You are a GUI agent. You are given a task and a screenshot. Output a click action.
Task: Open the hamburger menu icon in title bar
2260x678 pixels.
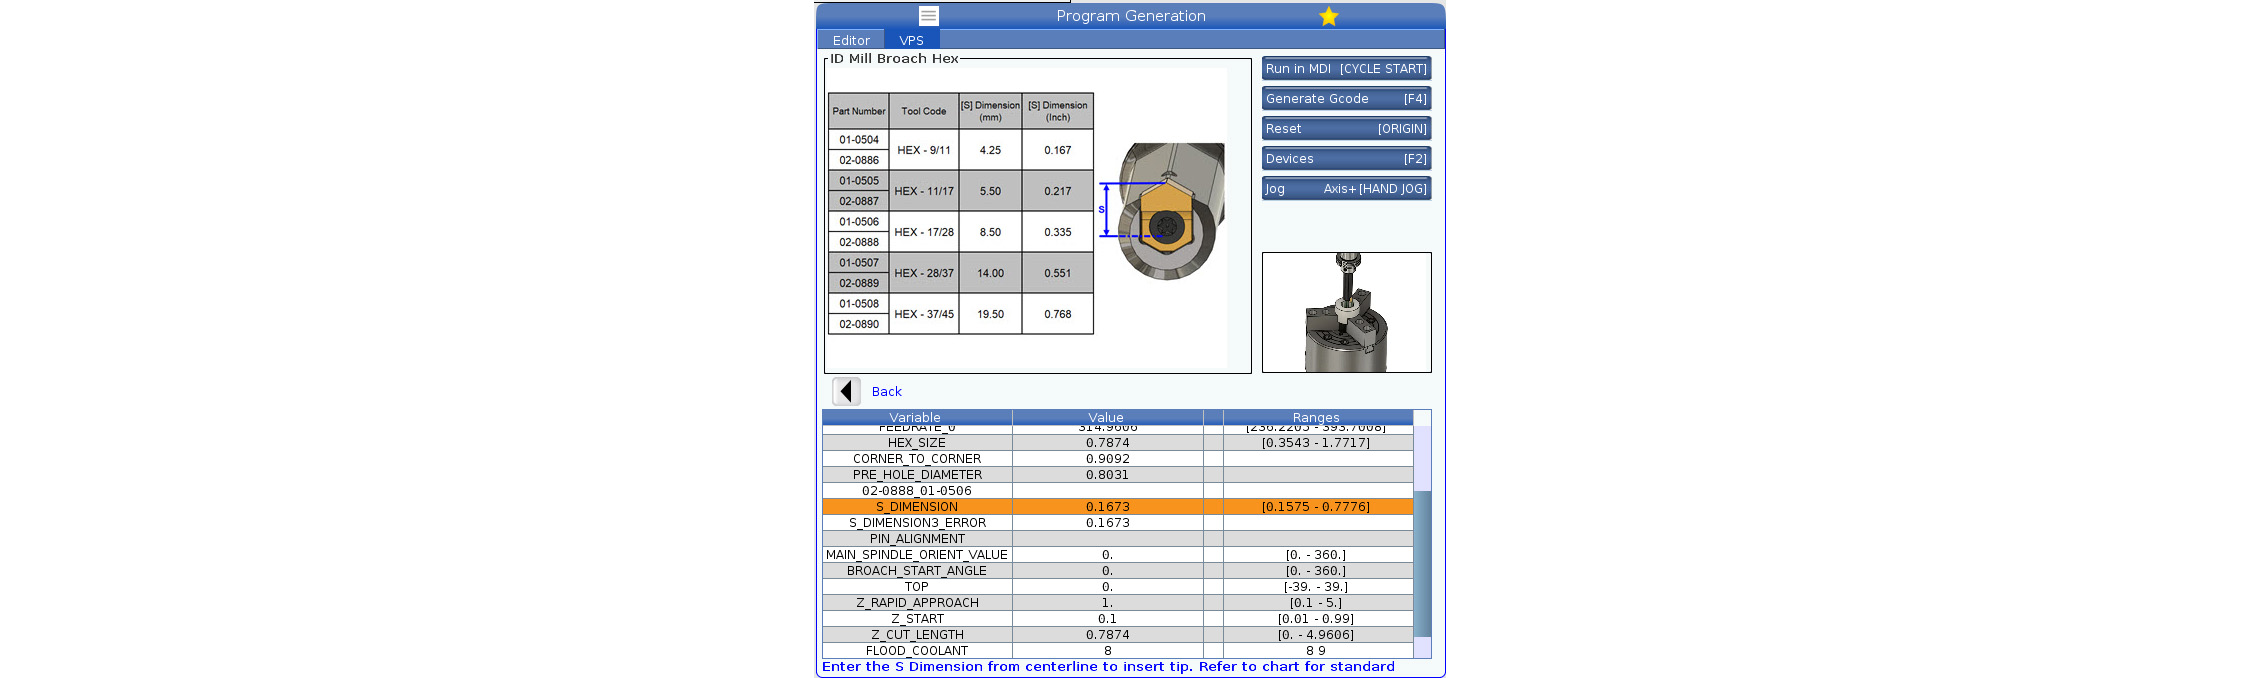point(928,16)
